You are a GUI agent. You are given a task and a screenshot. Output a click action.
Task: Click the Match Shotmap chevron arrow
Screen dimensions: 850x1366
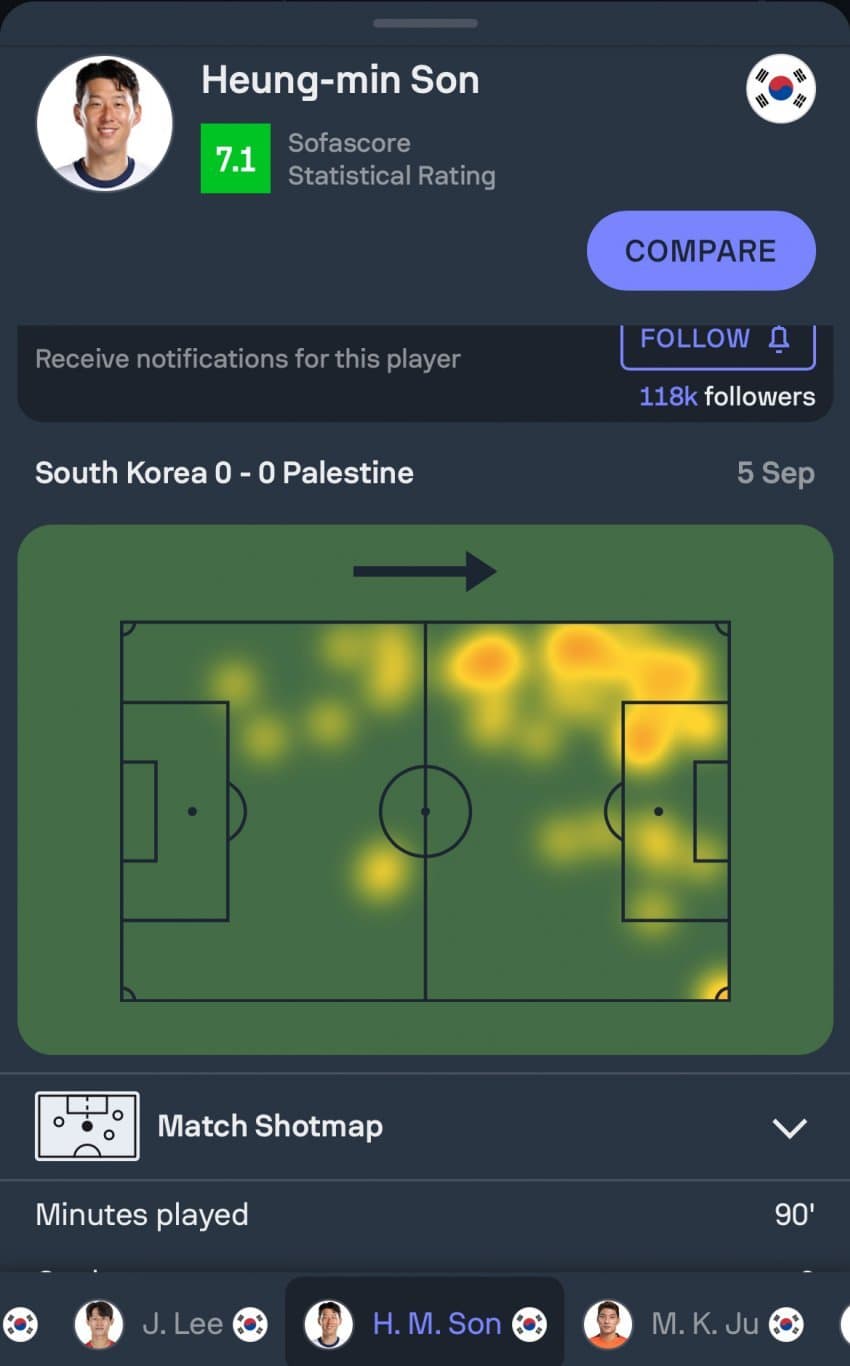pyautogui.click(x=789, y=1128)
